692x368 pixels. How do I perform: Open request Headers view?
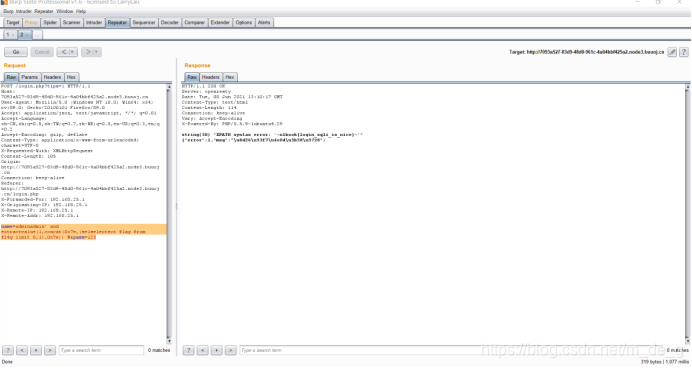tap(52, 77)
